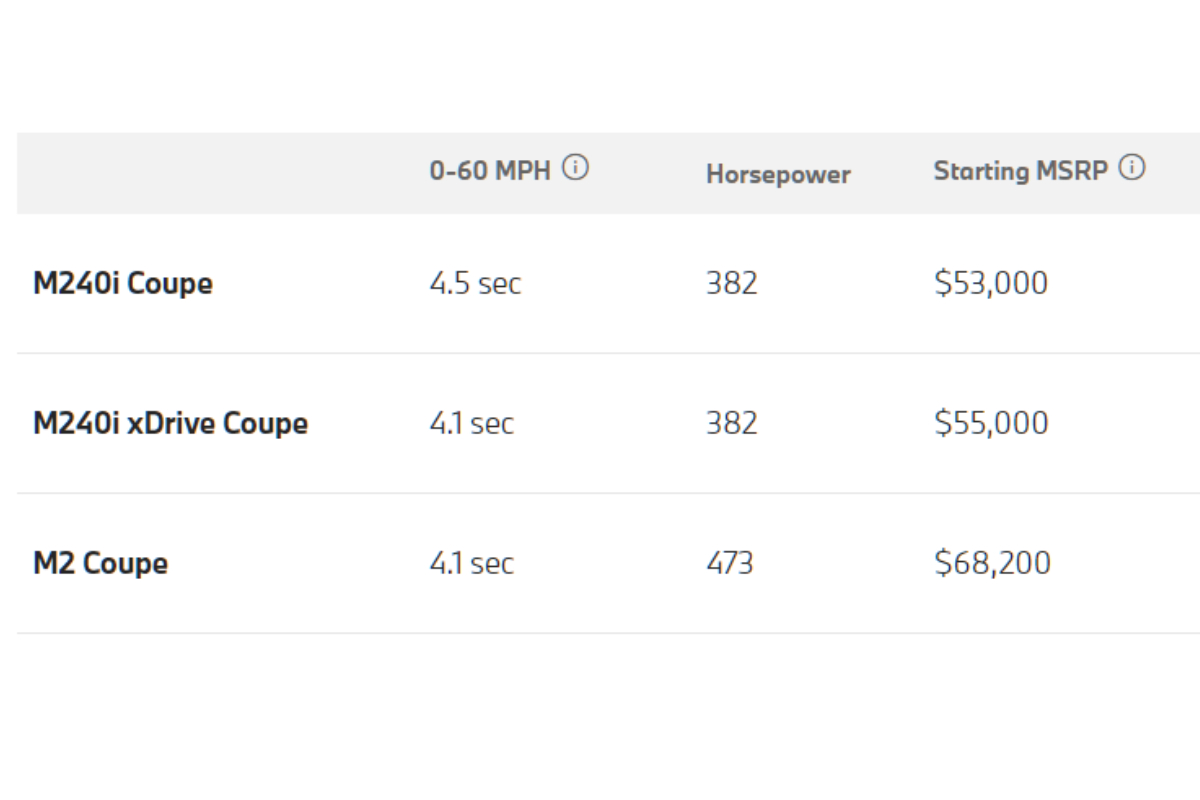
Task: Click the info icon beside 0-60 MPH
Action: click(575, 169)
